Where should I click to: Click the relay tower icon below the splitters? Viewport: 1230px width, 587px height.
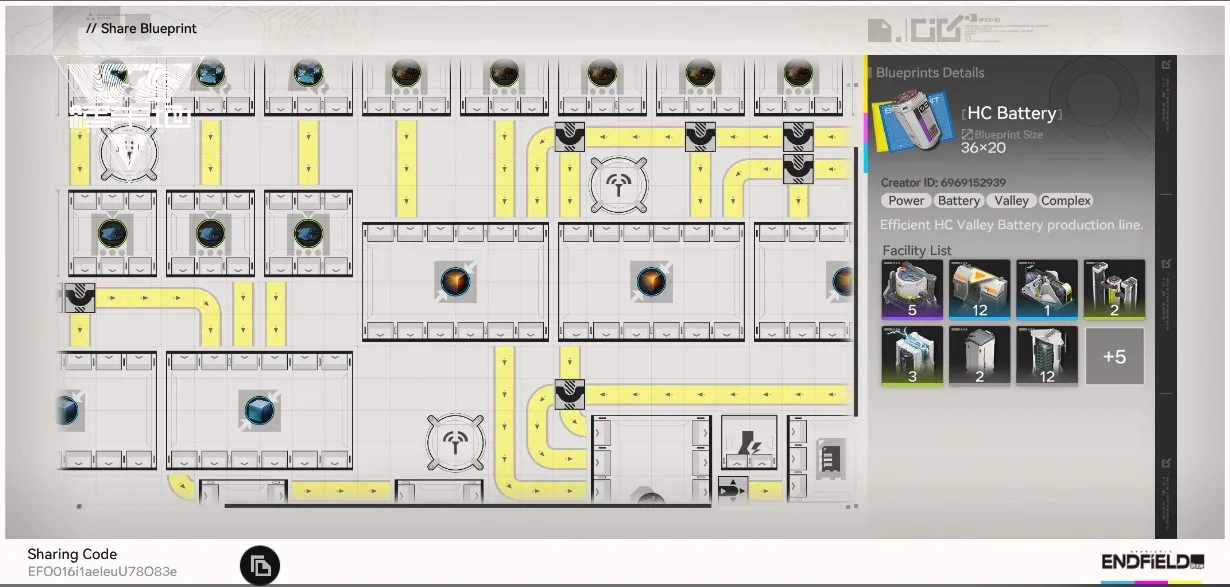(x=619, y=185)
